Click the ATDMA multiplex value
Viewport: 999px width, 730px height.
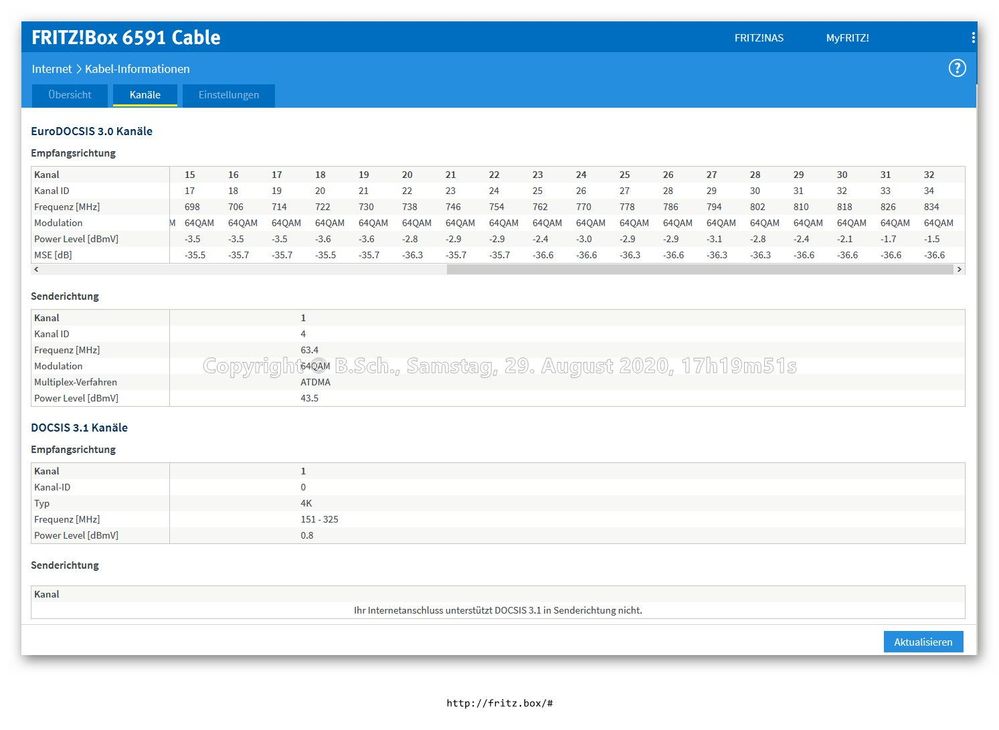[315, 382]
